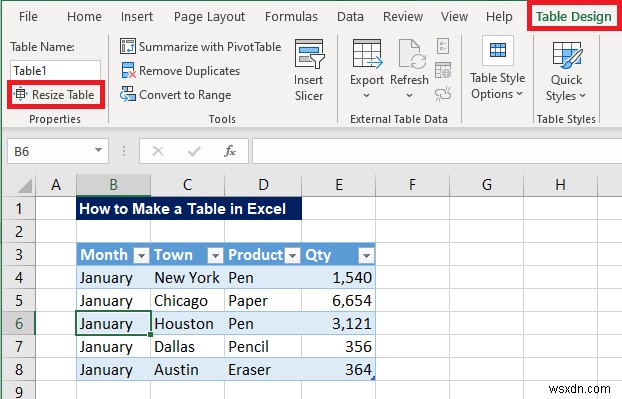Switch to the Help tab
The height and width of the screenshot is (399, 622).
click(499, 17)
